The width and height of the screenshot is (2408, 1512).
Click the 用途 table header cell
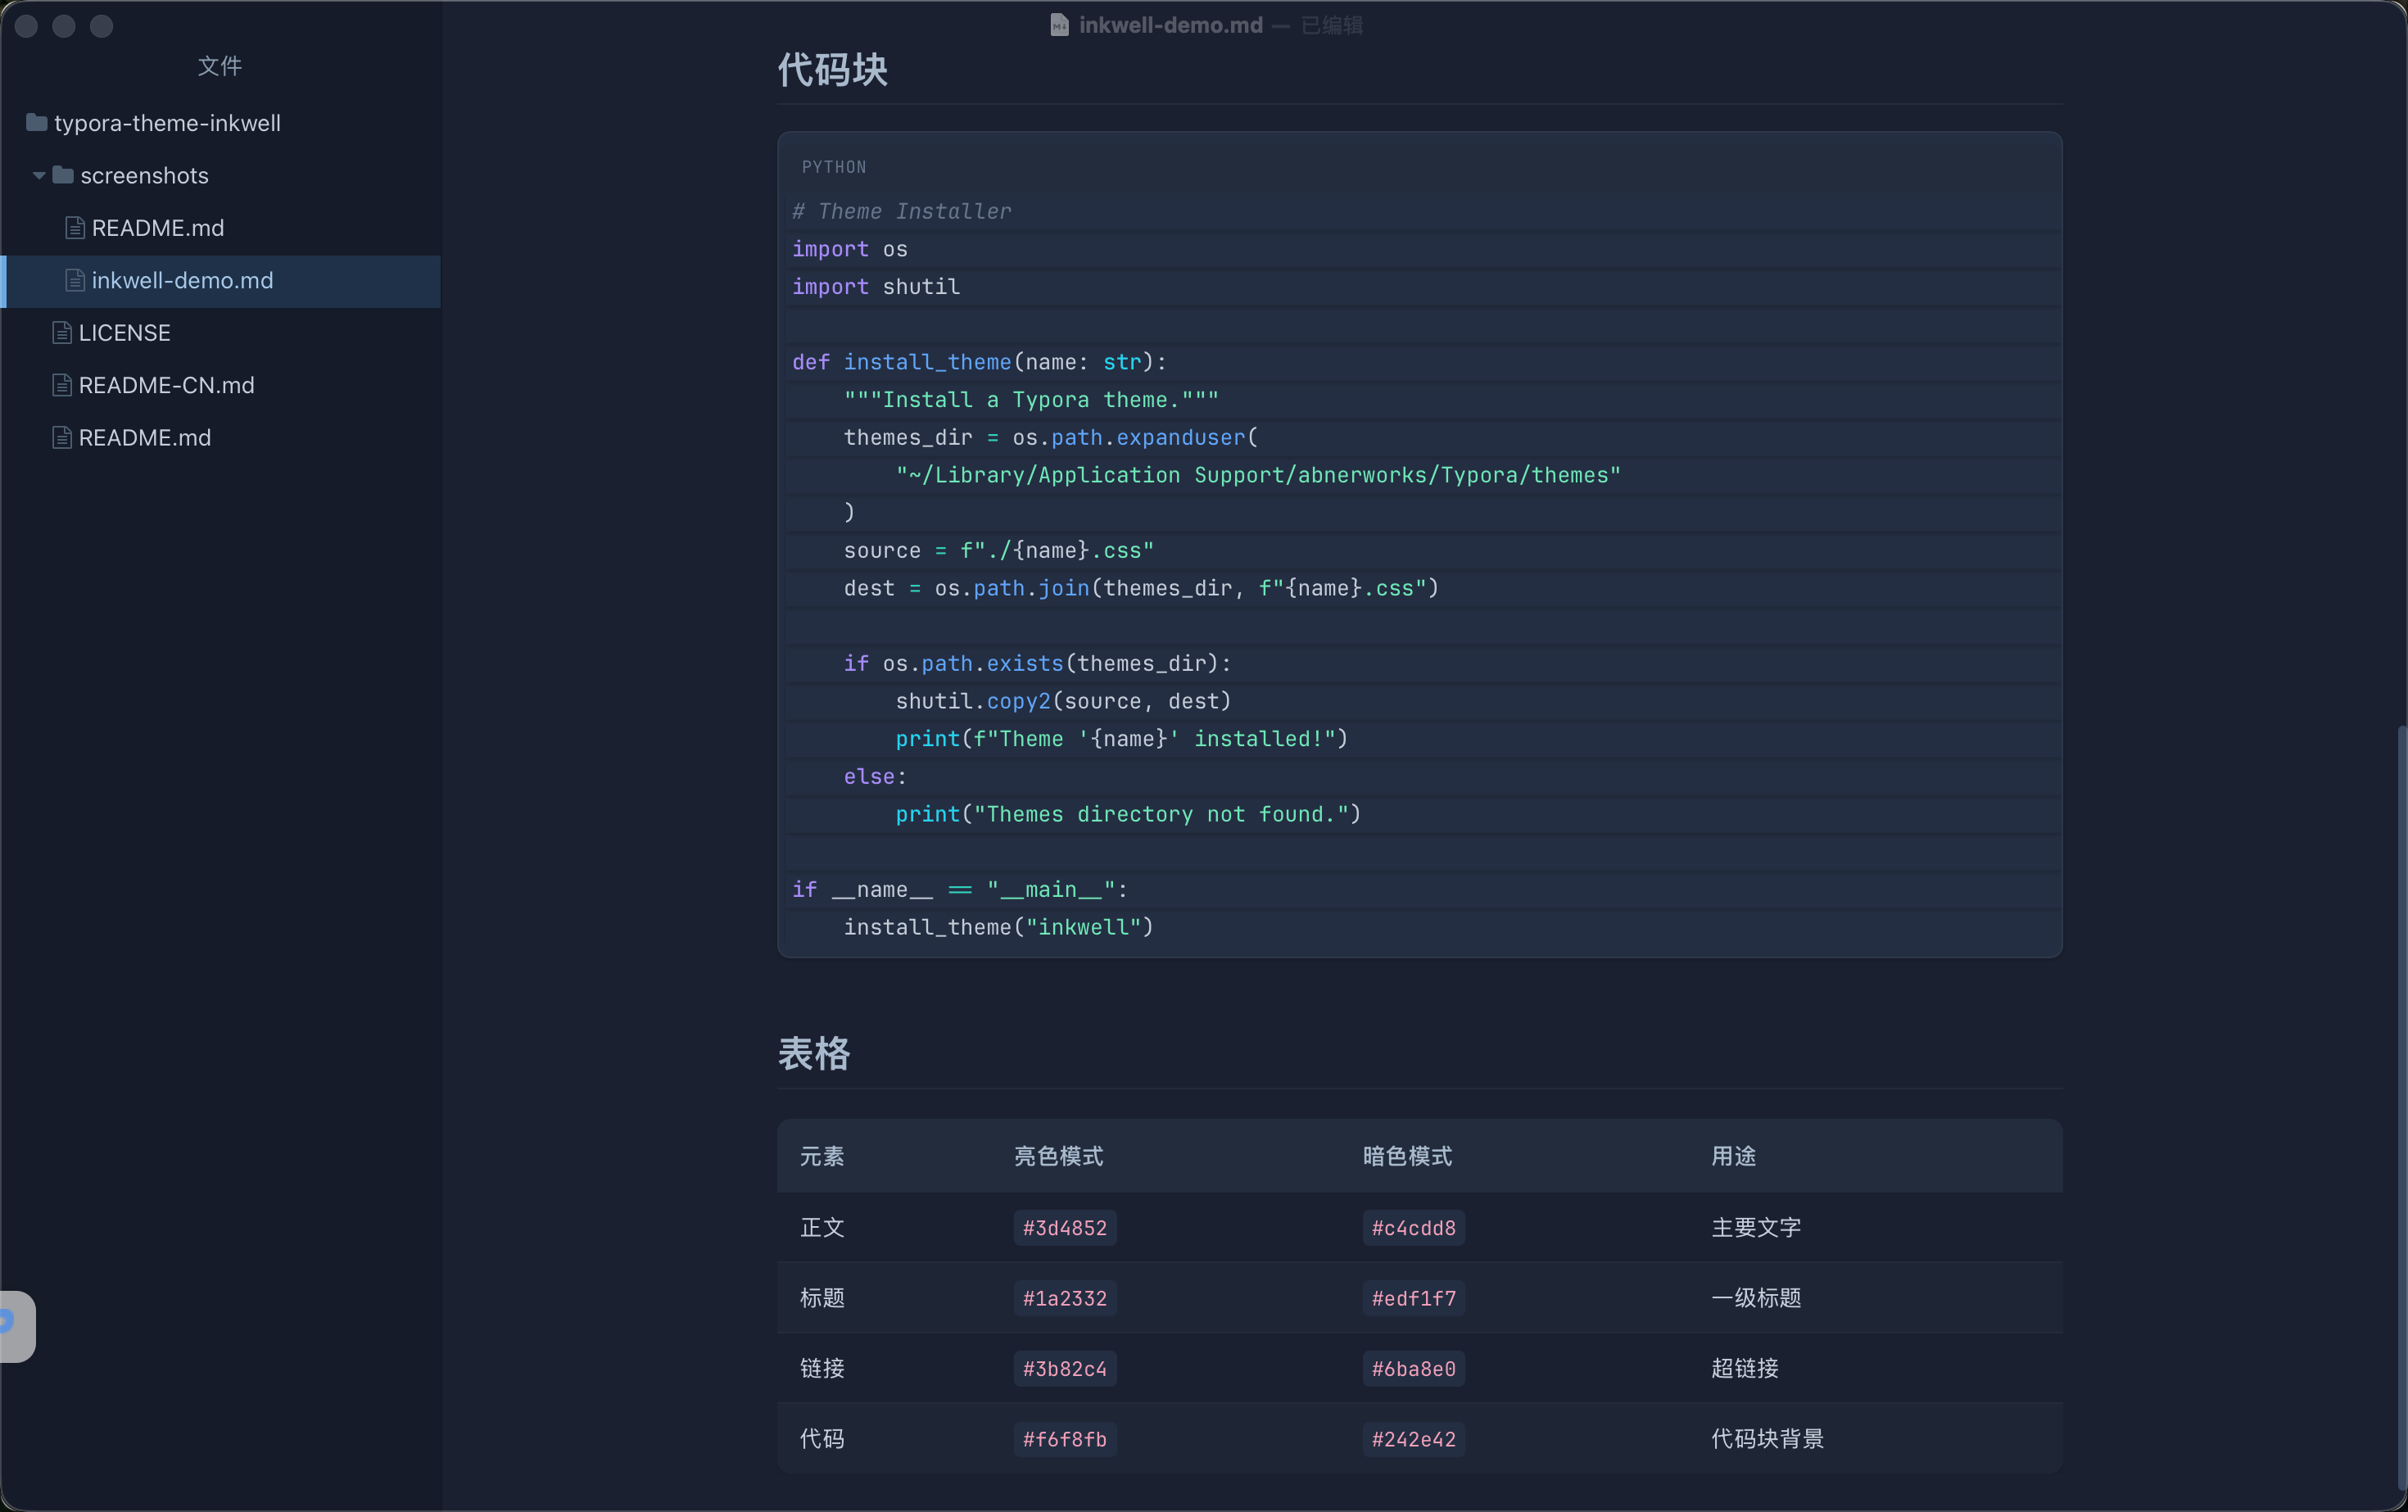coord(1733,1156)
